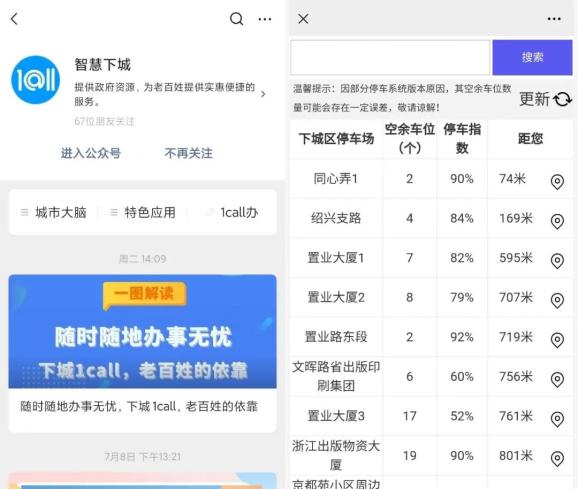The image size is (578, 489).
Task: Open the more options dots on the parking page
Action: (554, 19)
